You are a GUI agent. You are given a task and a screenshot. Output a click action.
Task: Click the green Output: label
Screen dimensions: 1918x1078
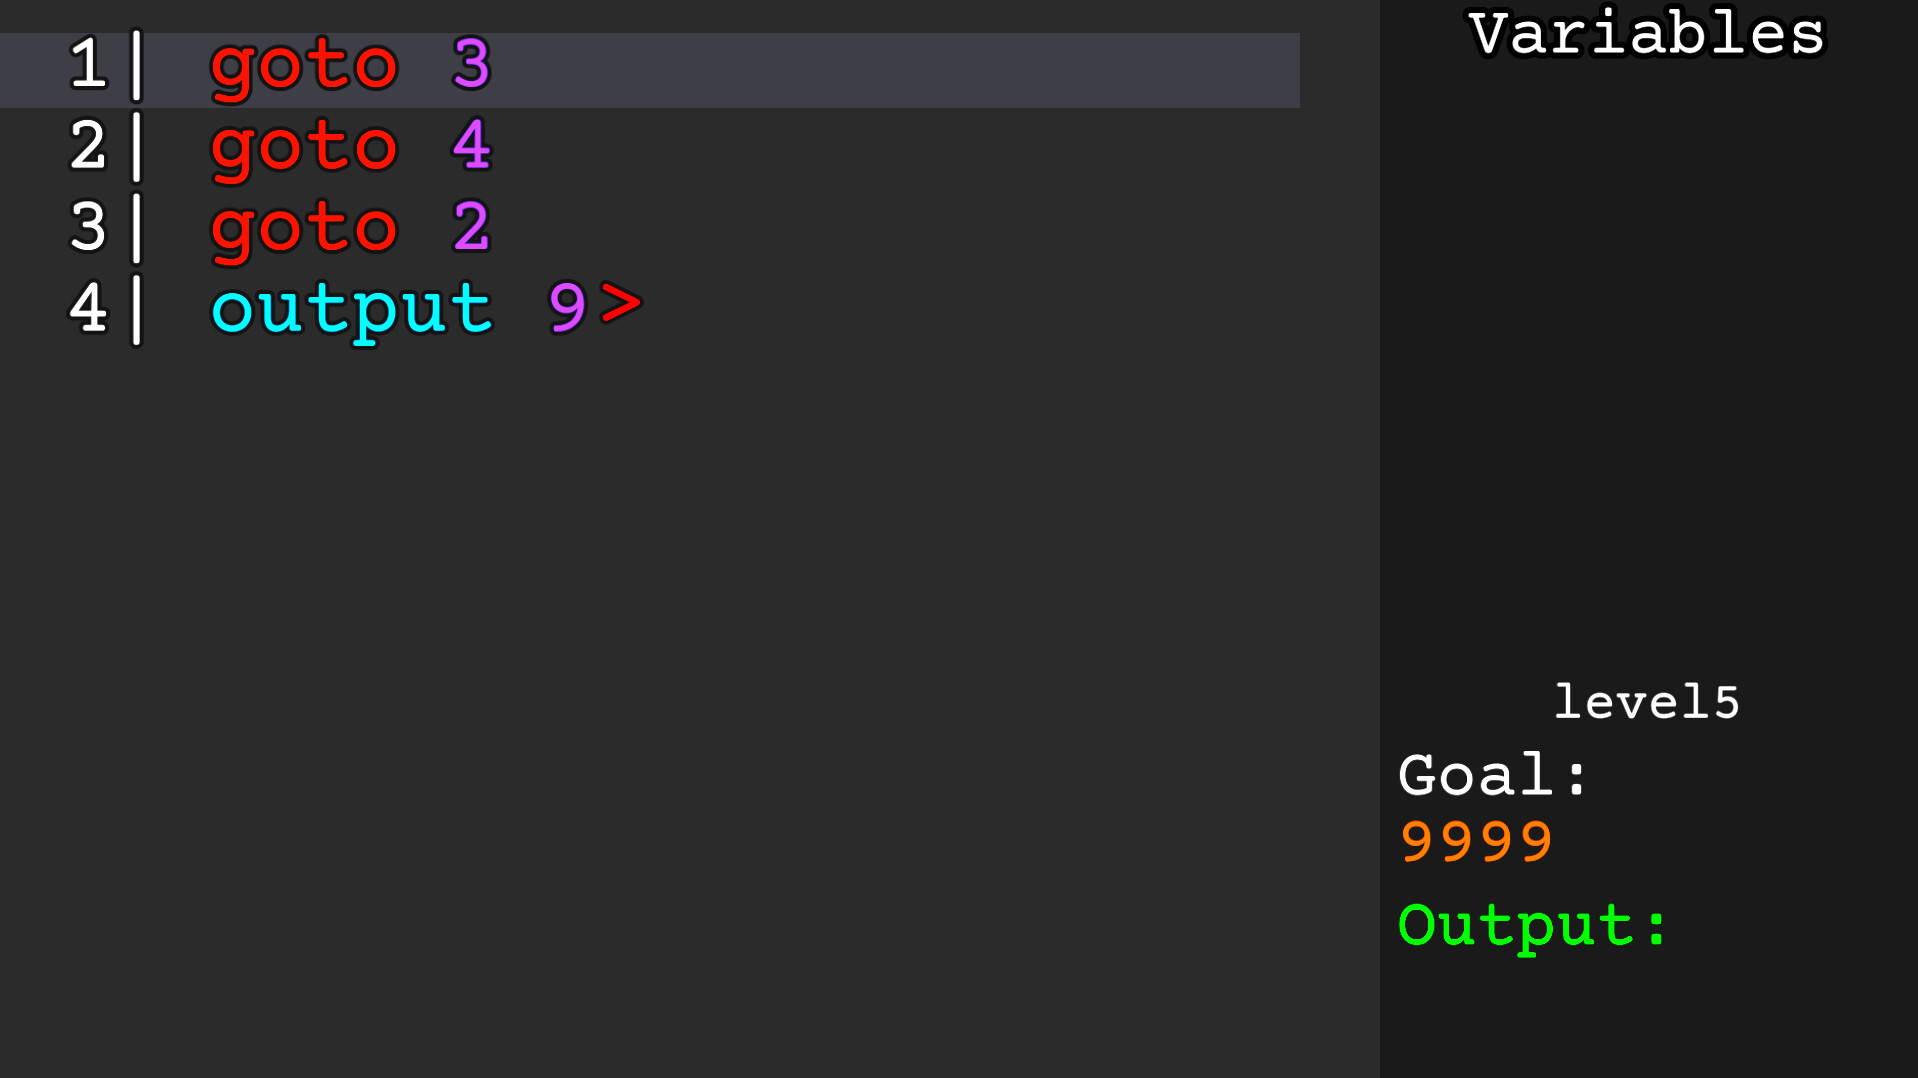click(x=1532, y=927)
